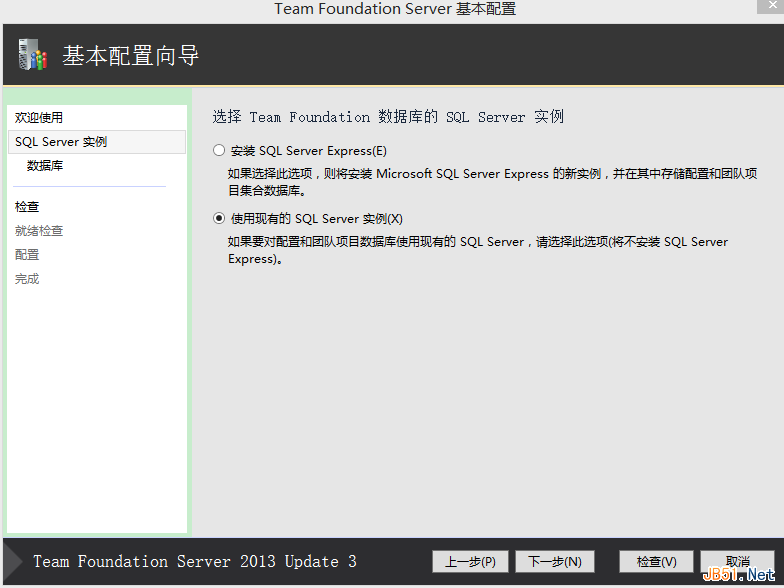Click the 检查(V) button
The width and height of the screenshot is (784, 588).
(x=656, y=562)
